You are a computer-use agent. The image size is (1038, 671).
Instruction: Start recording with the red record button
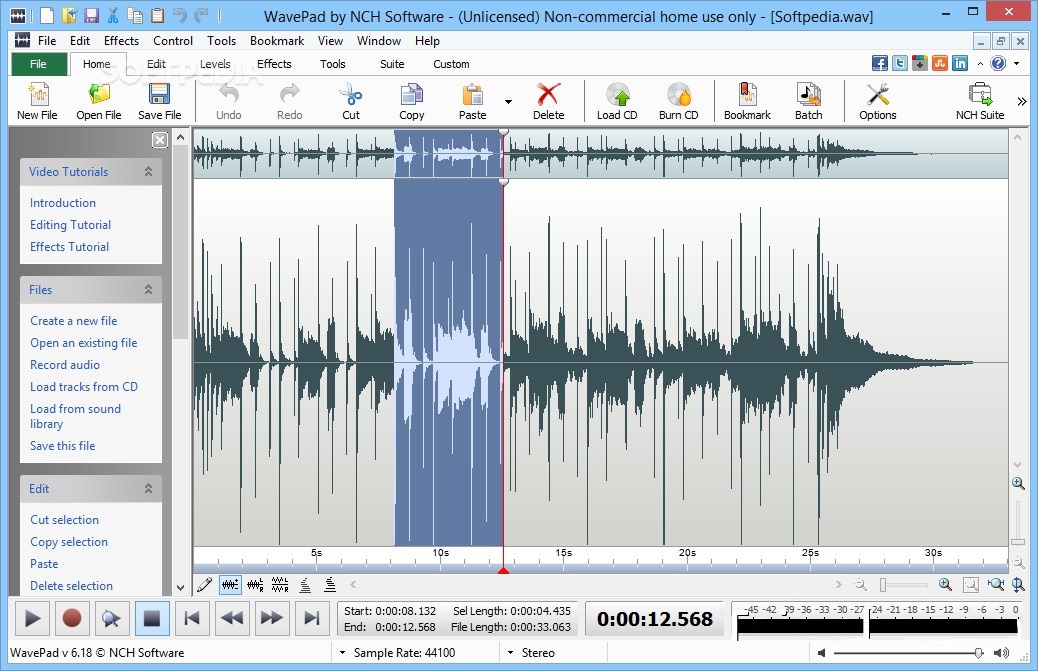71,618
